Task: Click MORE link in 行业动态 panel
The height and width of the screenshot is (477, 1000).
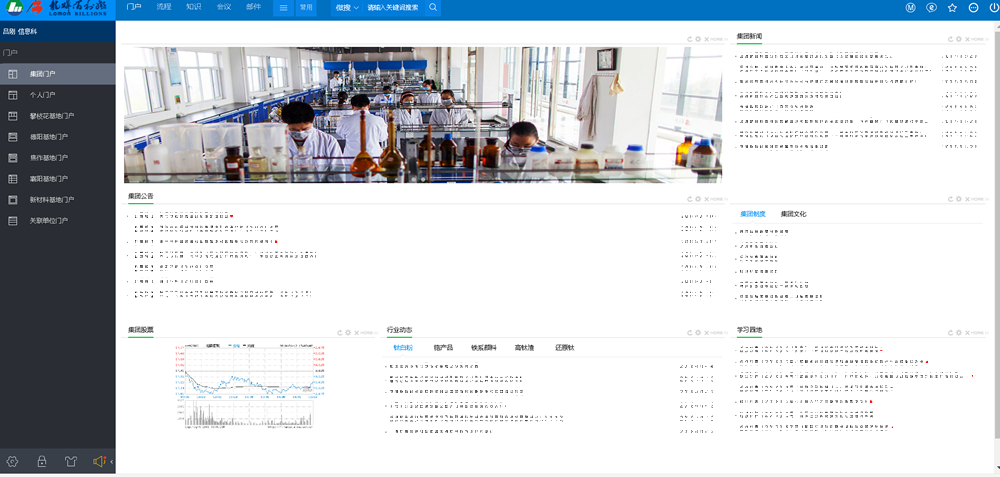Action: pos(717,332)
